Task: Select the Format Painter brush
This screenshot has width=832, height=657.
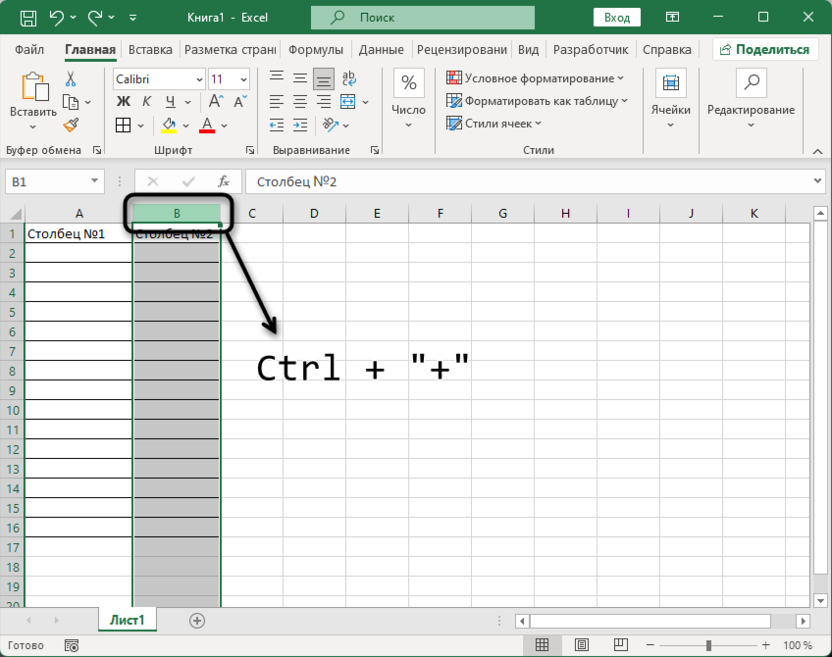Action: [71, 125]
